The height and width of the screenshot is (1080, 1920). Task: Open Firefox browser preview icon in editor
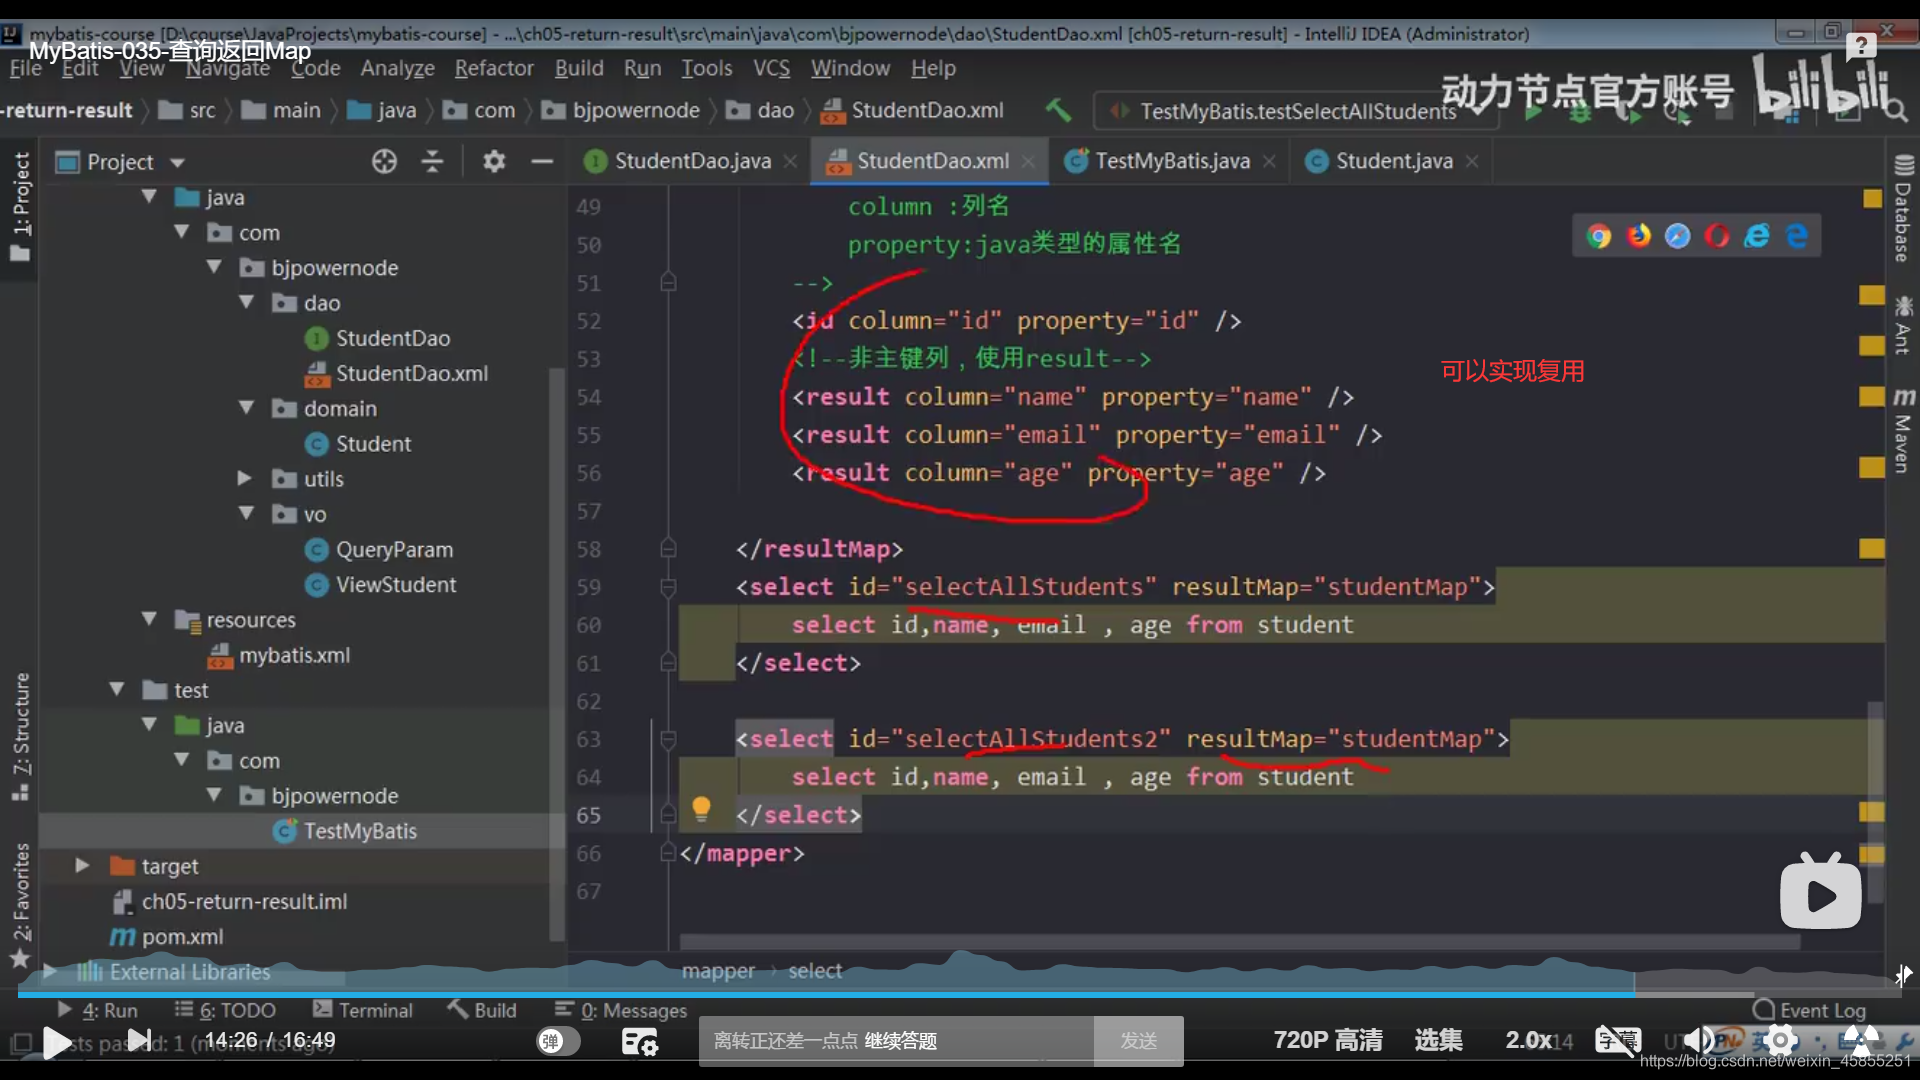point(1638,236)
